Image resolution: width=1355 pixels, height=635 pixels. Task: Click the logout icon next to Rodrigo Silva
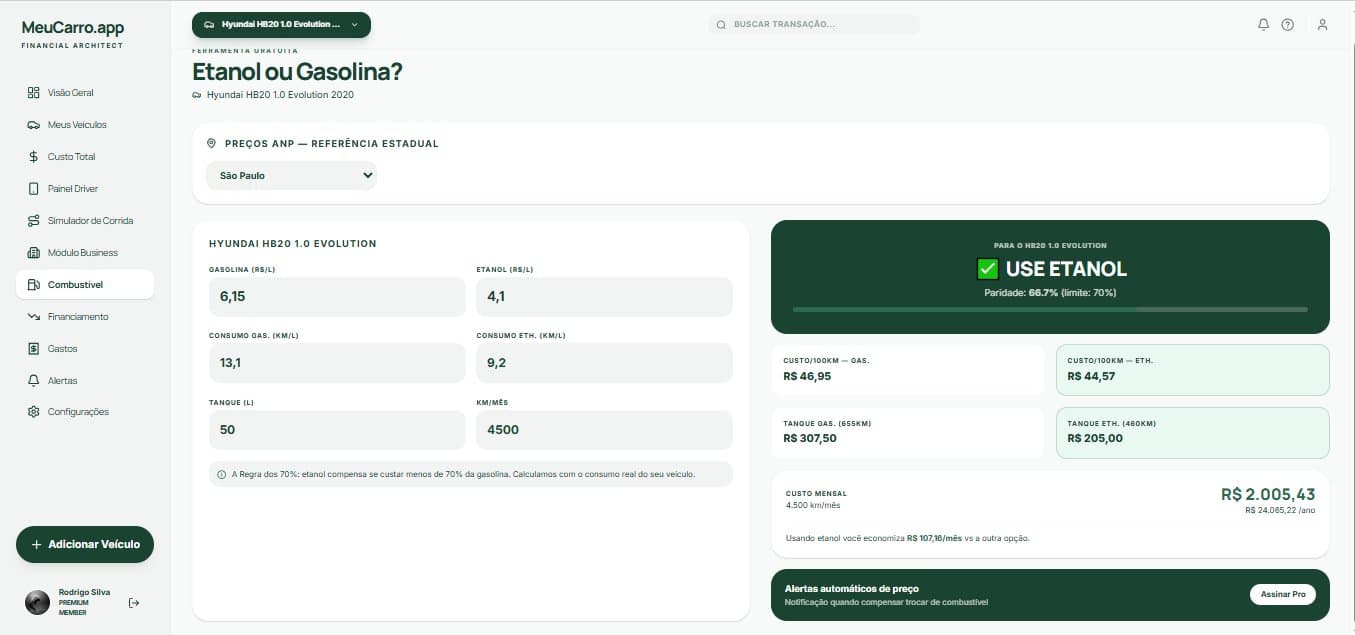134,602
